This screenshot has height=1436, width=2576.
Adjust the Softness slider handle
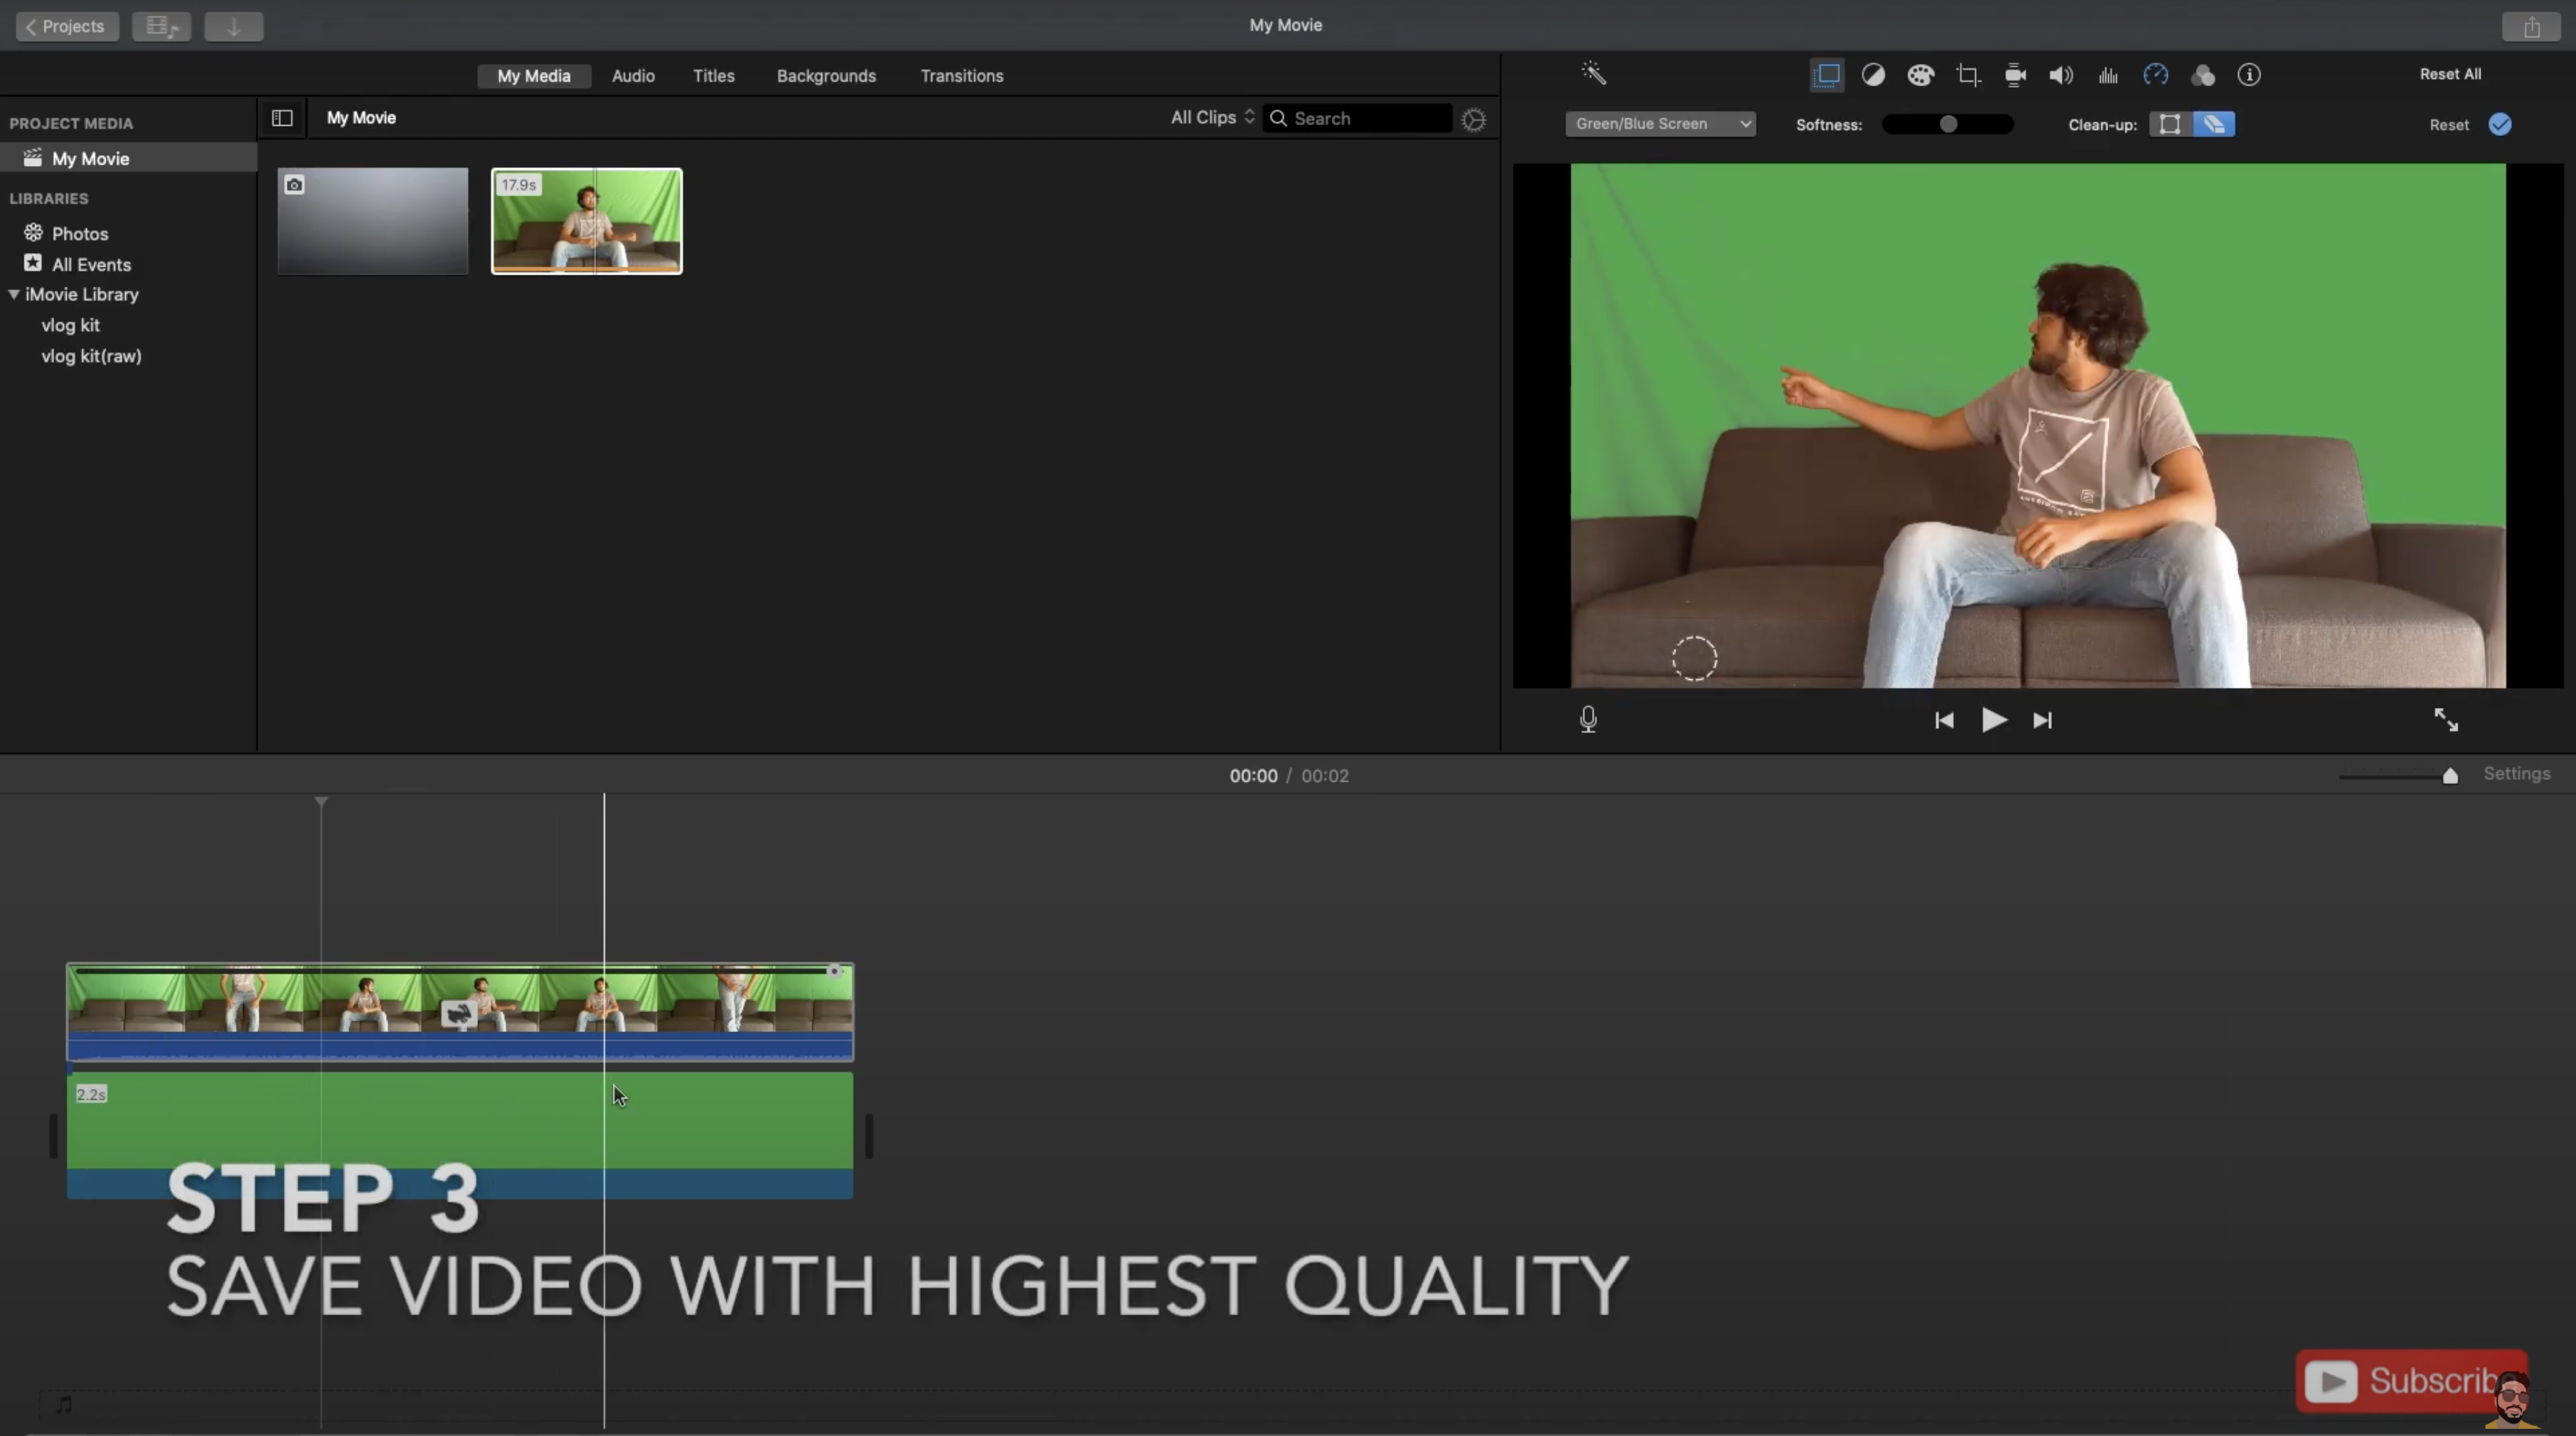(1947, 124)
